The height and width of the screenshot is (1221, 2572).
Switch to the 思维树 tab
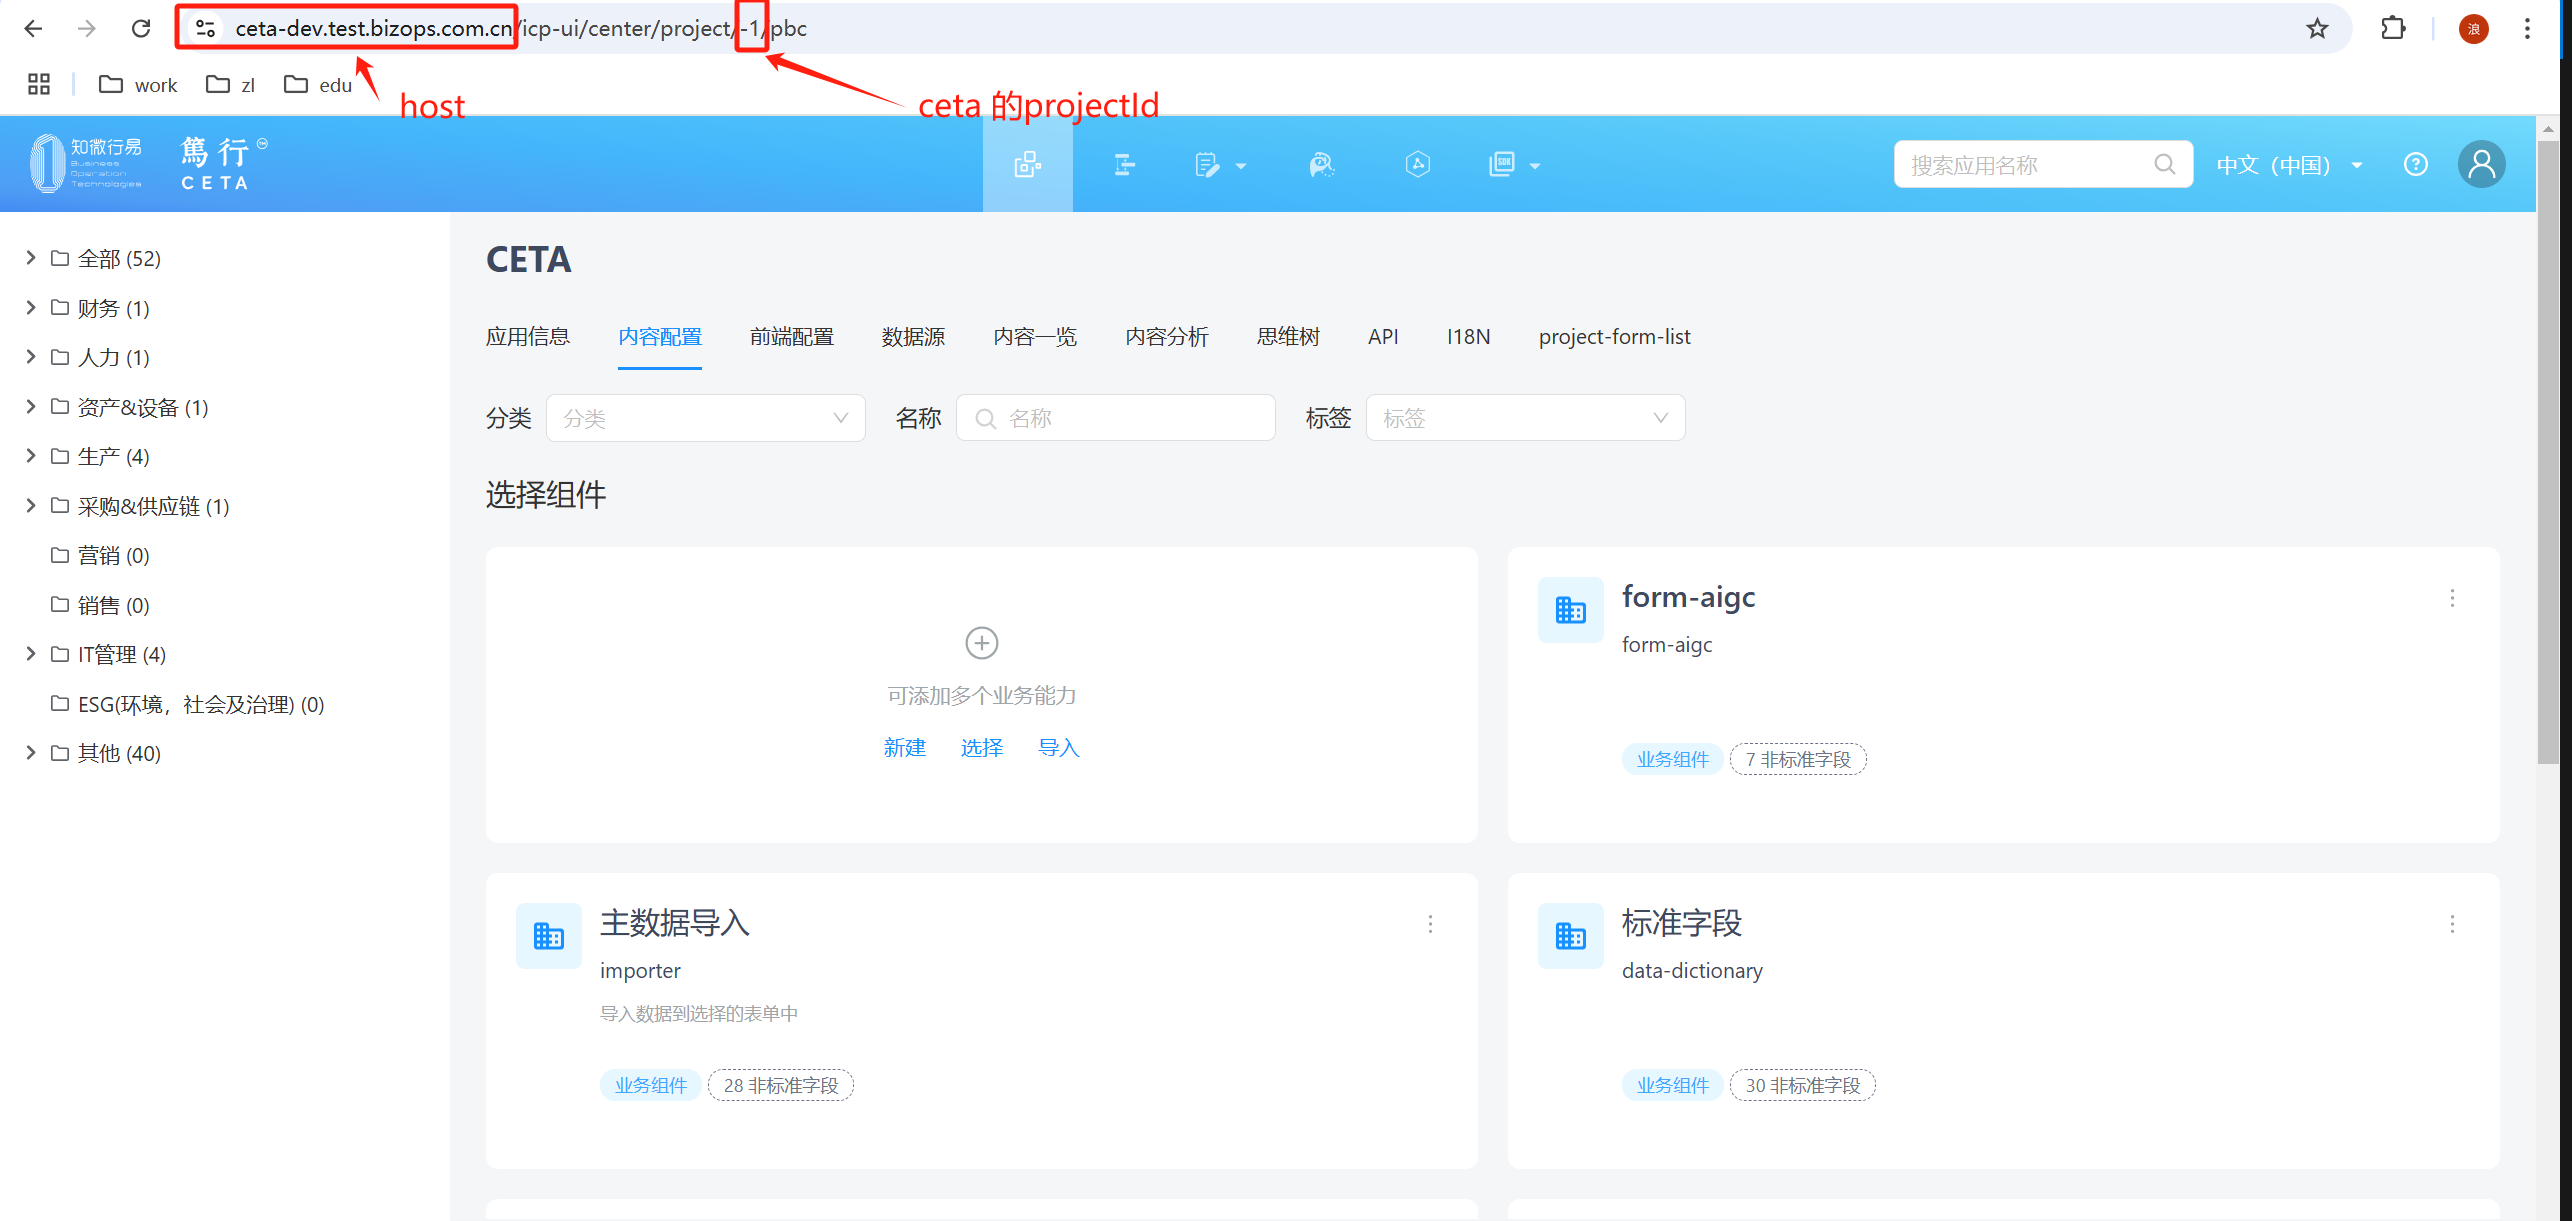click(x=1288, y=337)
